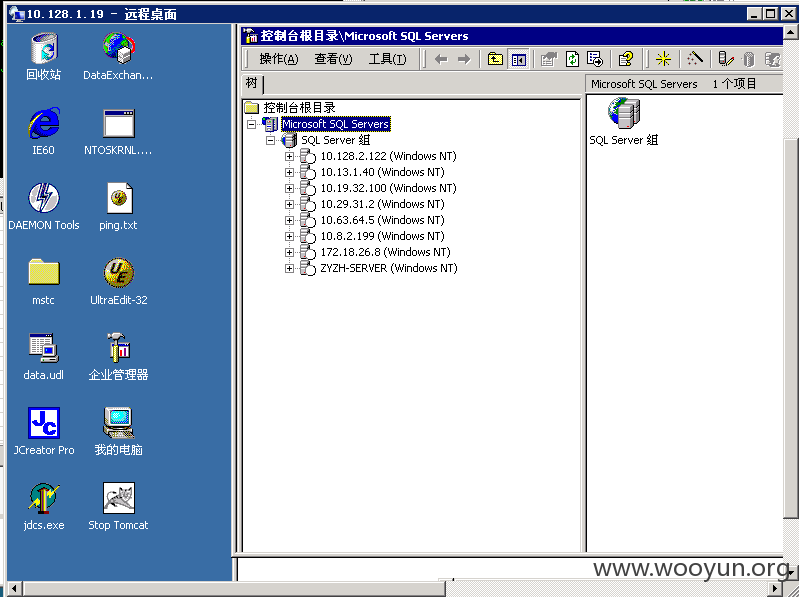
Task: Click the Help toolbar icon
Action: 626,59
